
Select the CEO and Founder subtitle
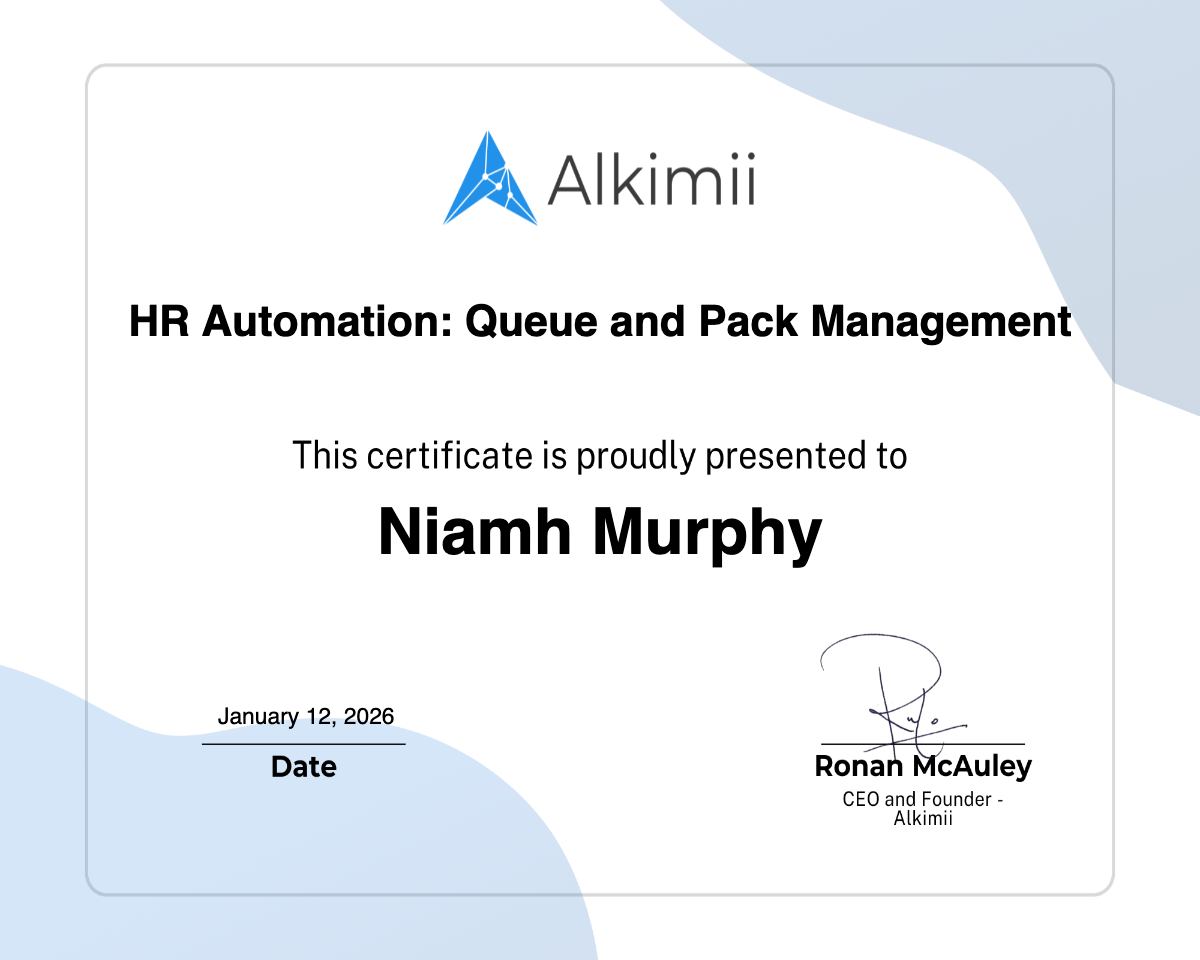923,800
